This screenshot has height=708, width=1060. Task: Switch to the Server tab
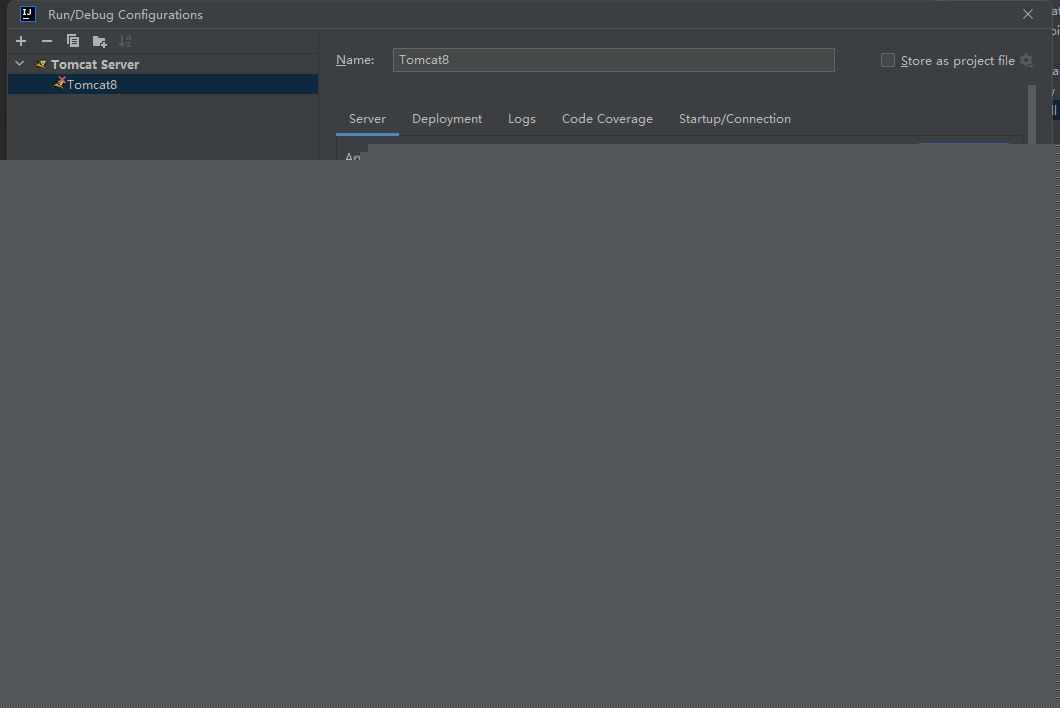pyautogui.click(x=367, y=119)
